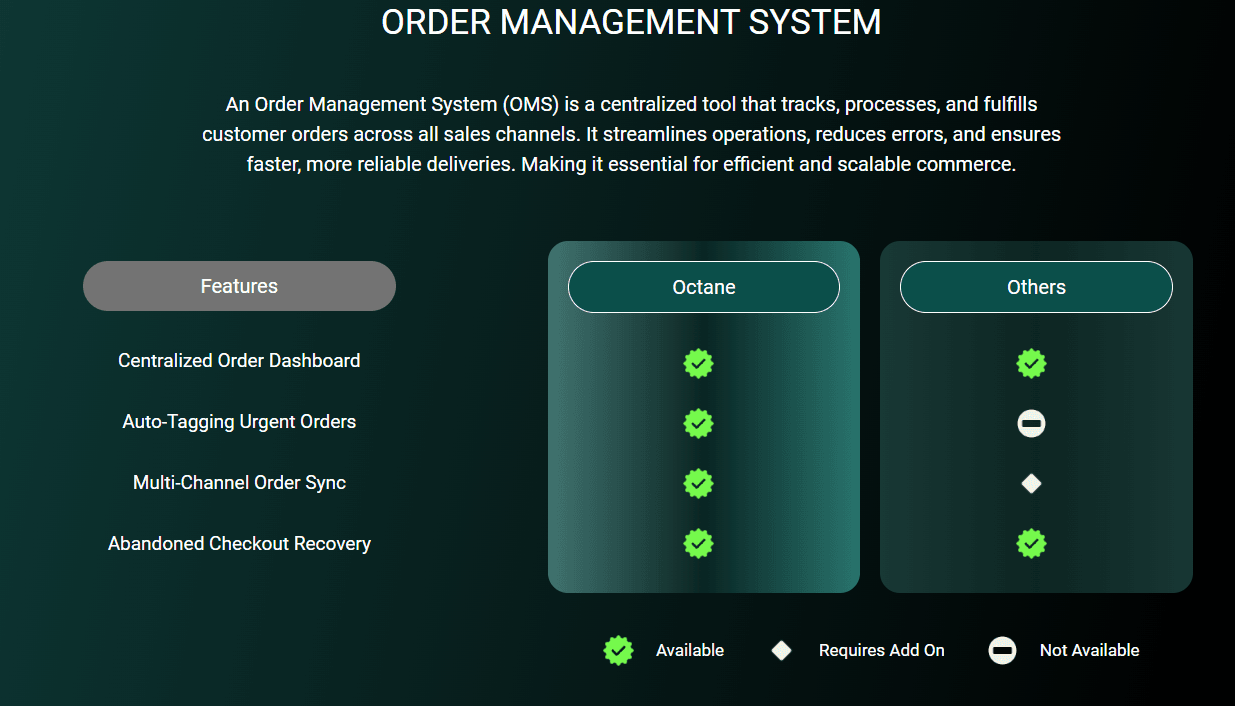The width and height of the screenshot is (1235, 706).
Task: Select the Others column header
Action: click(1036, 287)
